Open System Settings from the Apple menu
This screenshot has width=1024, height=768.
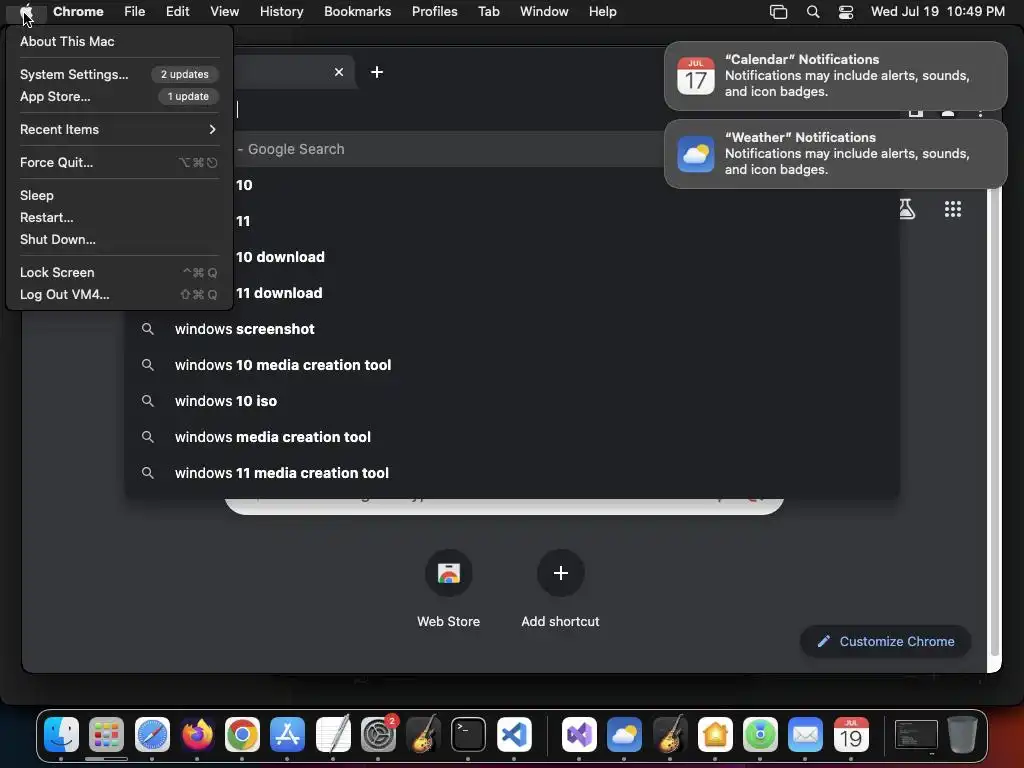(119, 74)
